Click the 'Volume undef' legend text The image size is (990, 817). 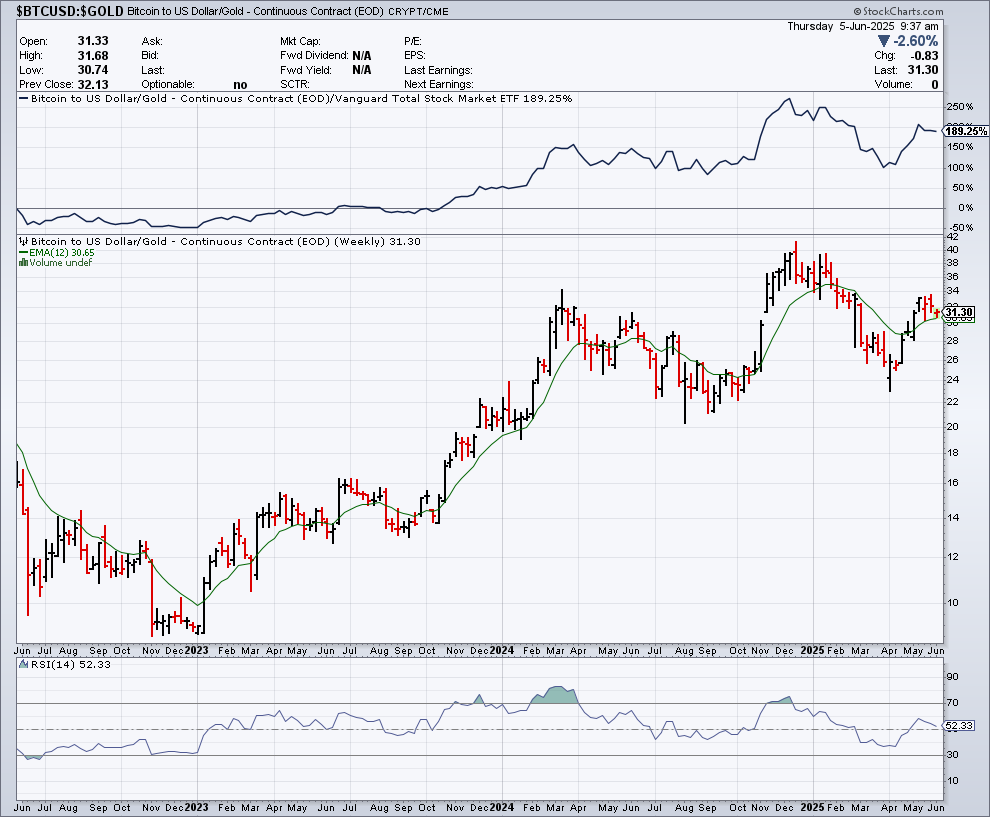click(60, 263)
